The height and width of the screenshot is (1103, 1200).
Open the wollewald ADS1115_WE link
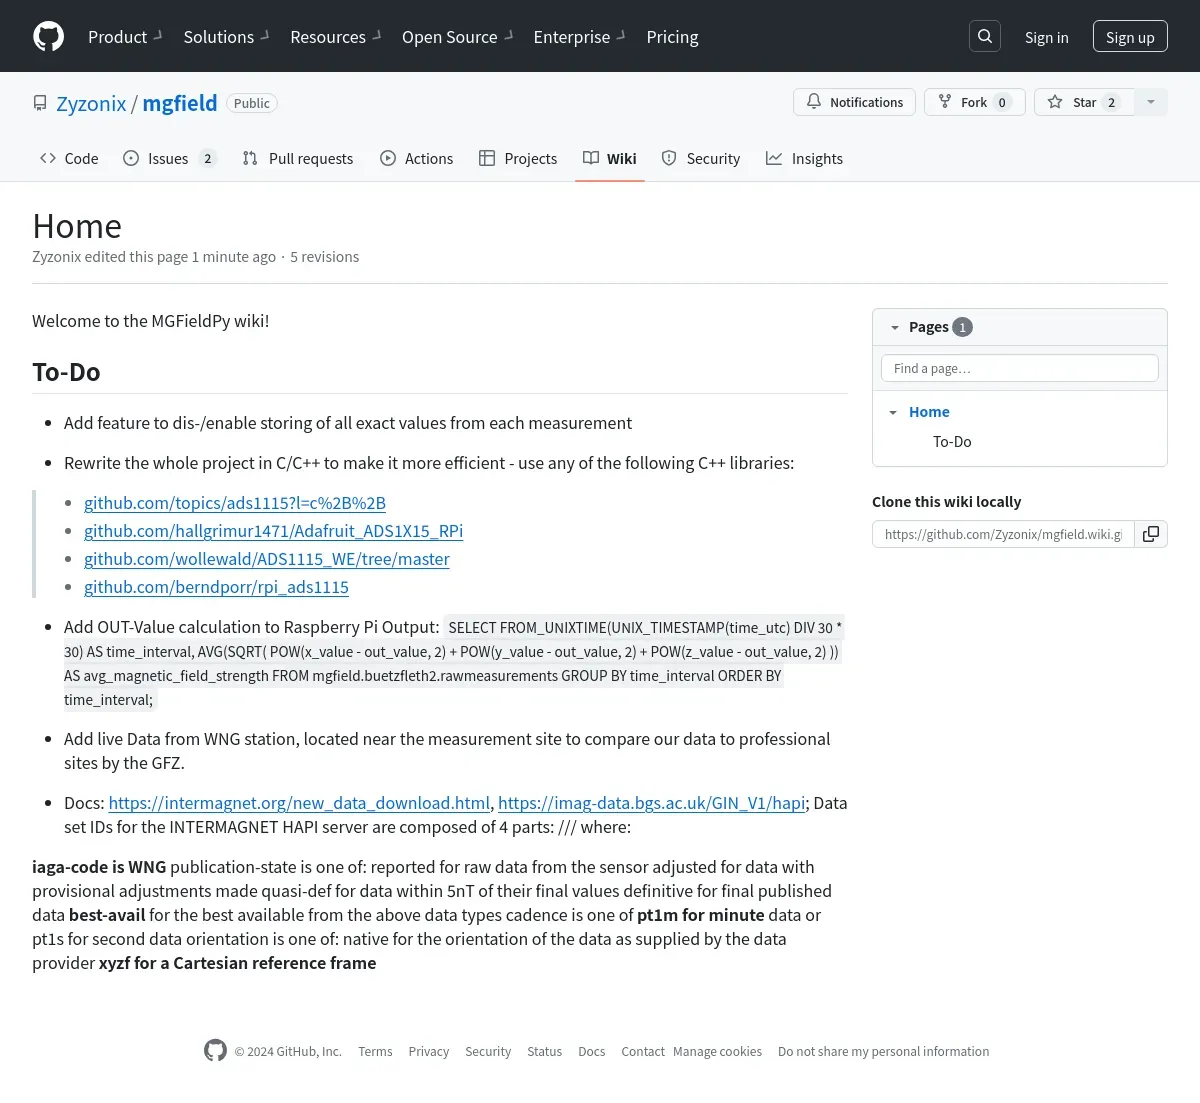pos(267,559)
